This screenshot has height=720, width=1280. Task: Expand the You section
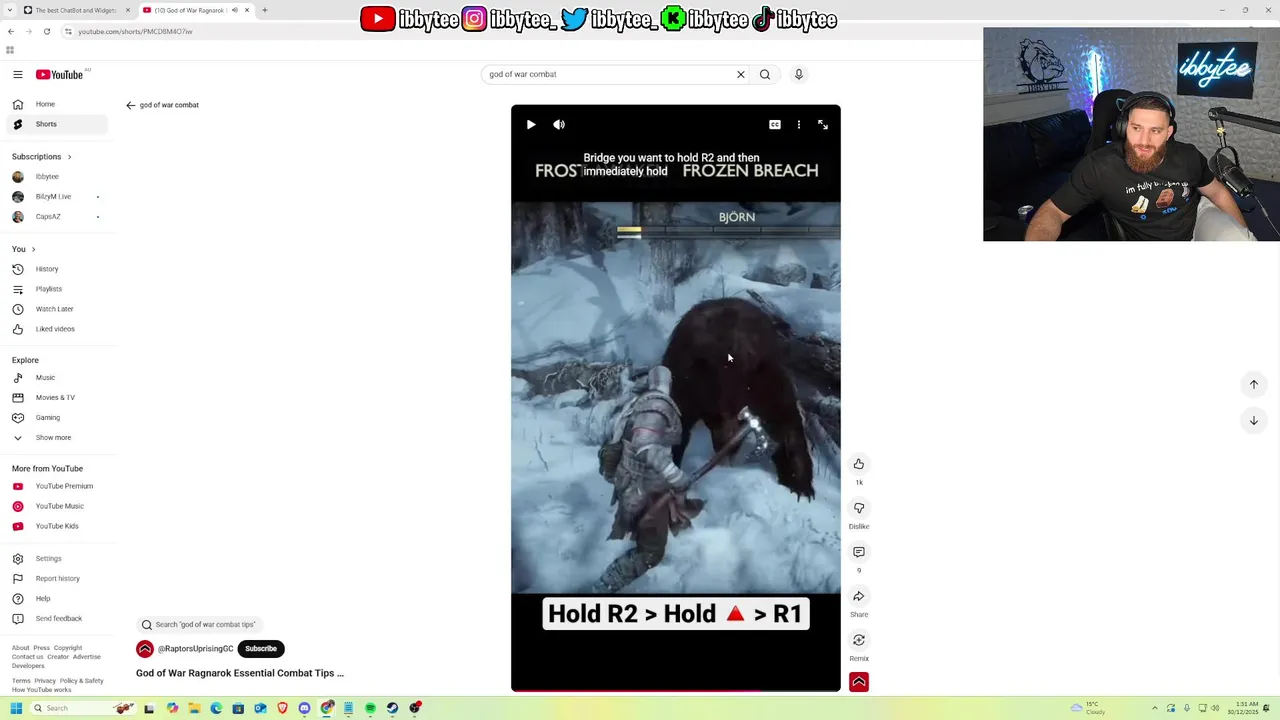(x=24, y=249)
